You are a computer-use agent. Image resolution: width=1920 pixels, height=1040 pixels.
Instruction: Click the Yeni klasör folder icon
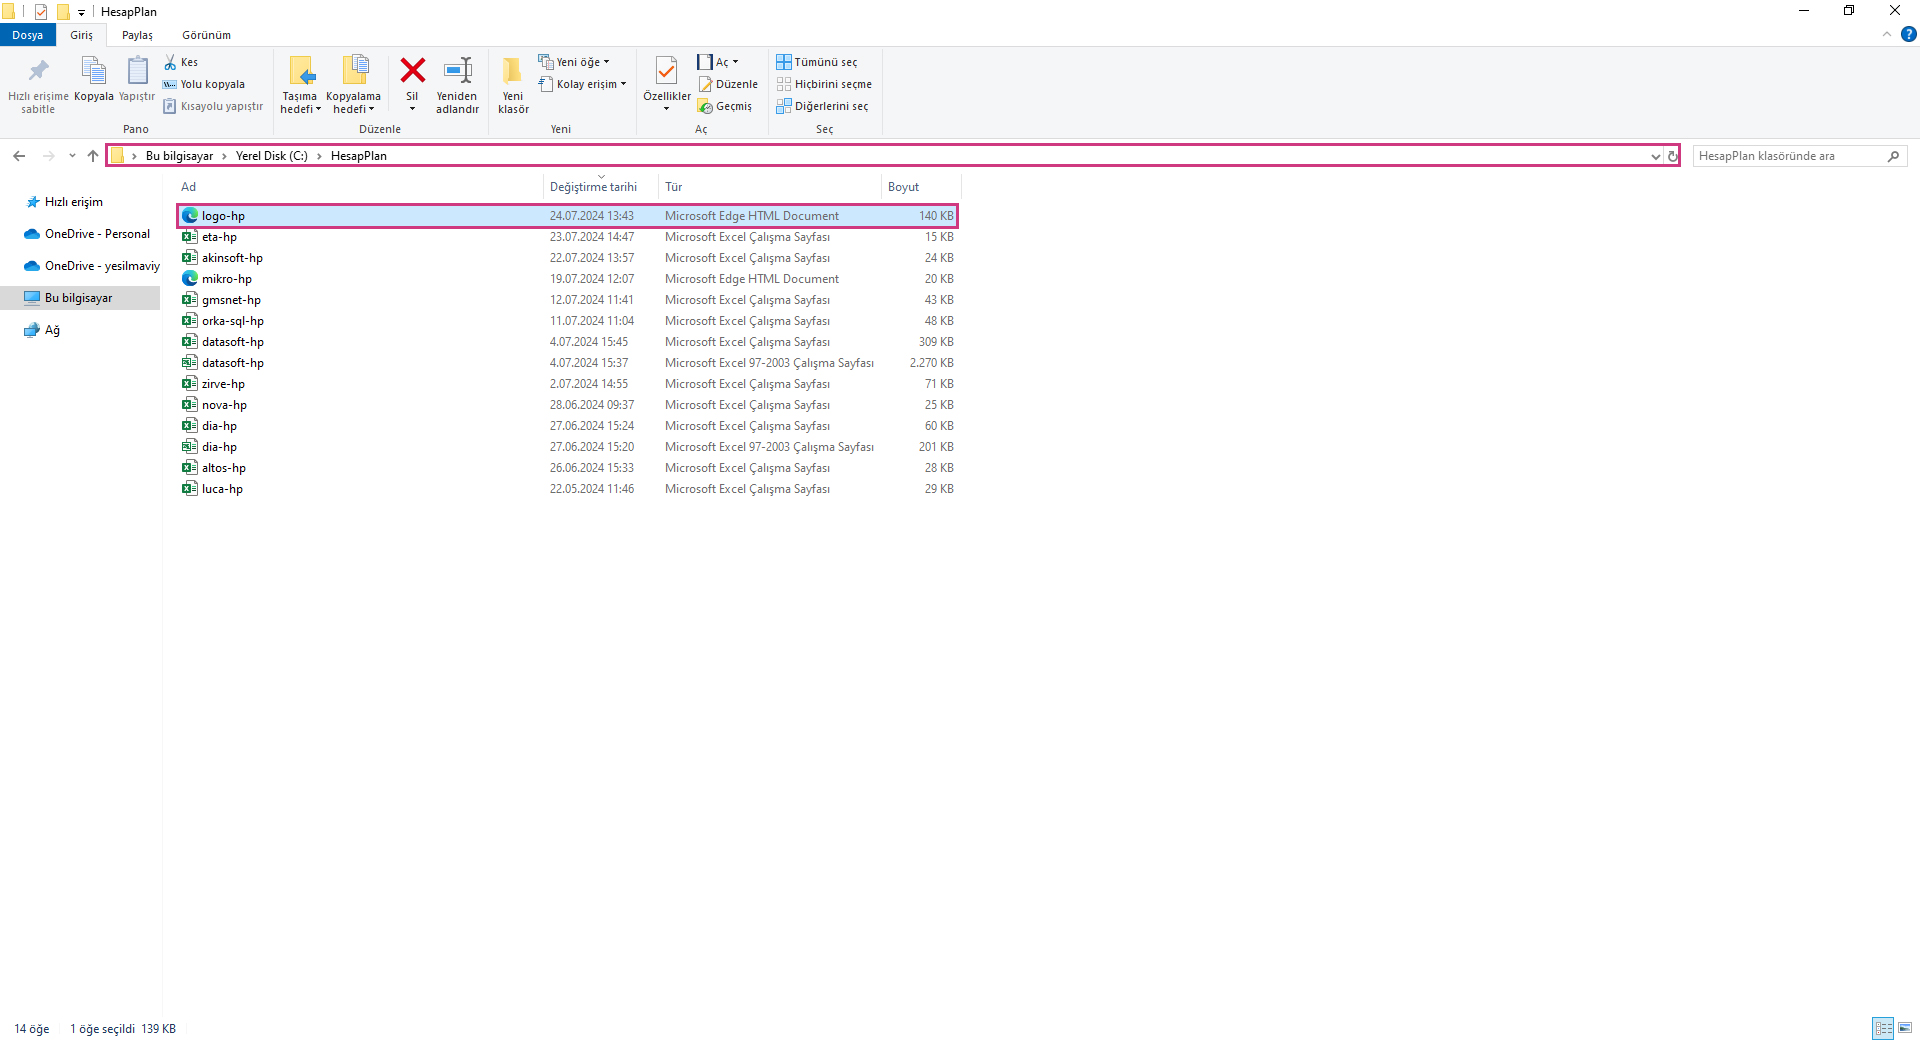(513, 71)
